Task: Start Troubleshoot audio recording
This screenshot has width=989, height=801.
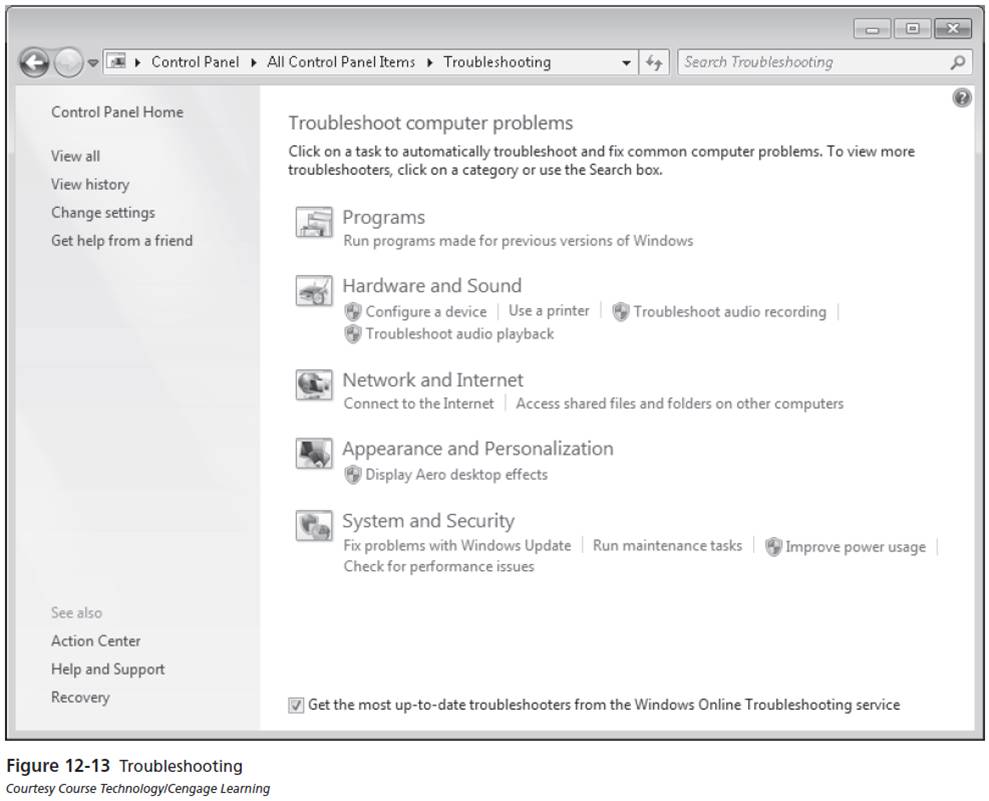Action: pyautogui.click(x=730, y=312)
